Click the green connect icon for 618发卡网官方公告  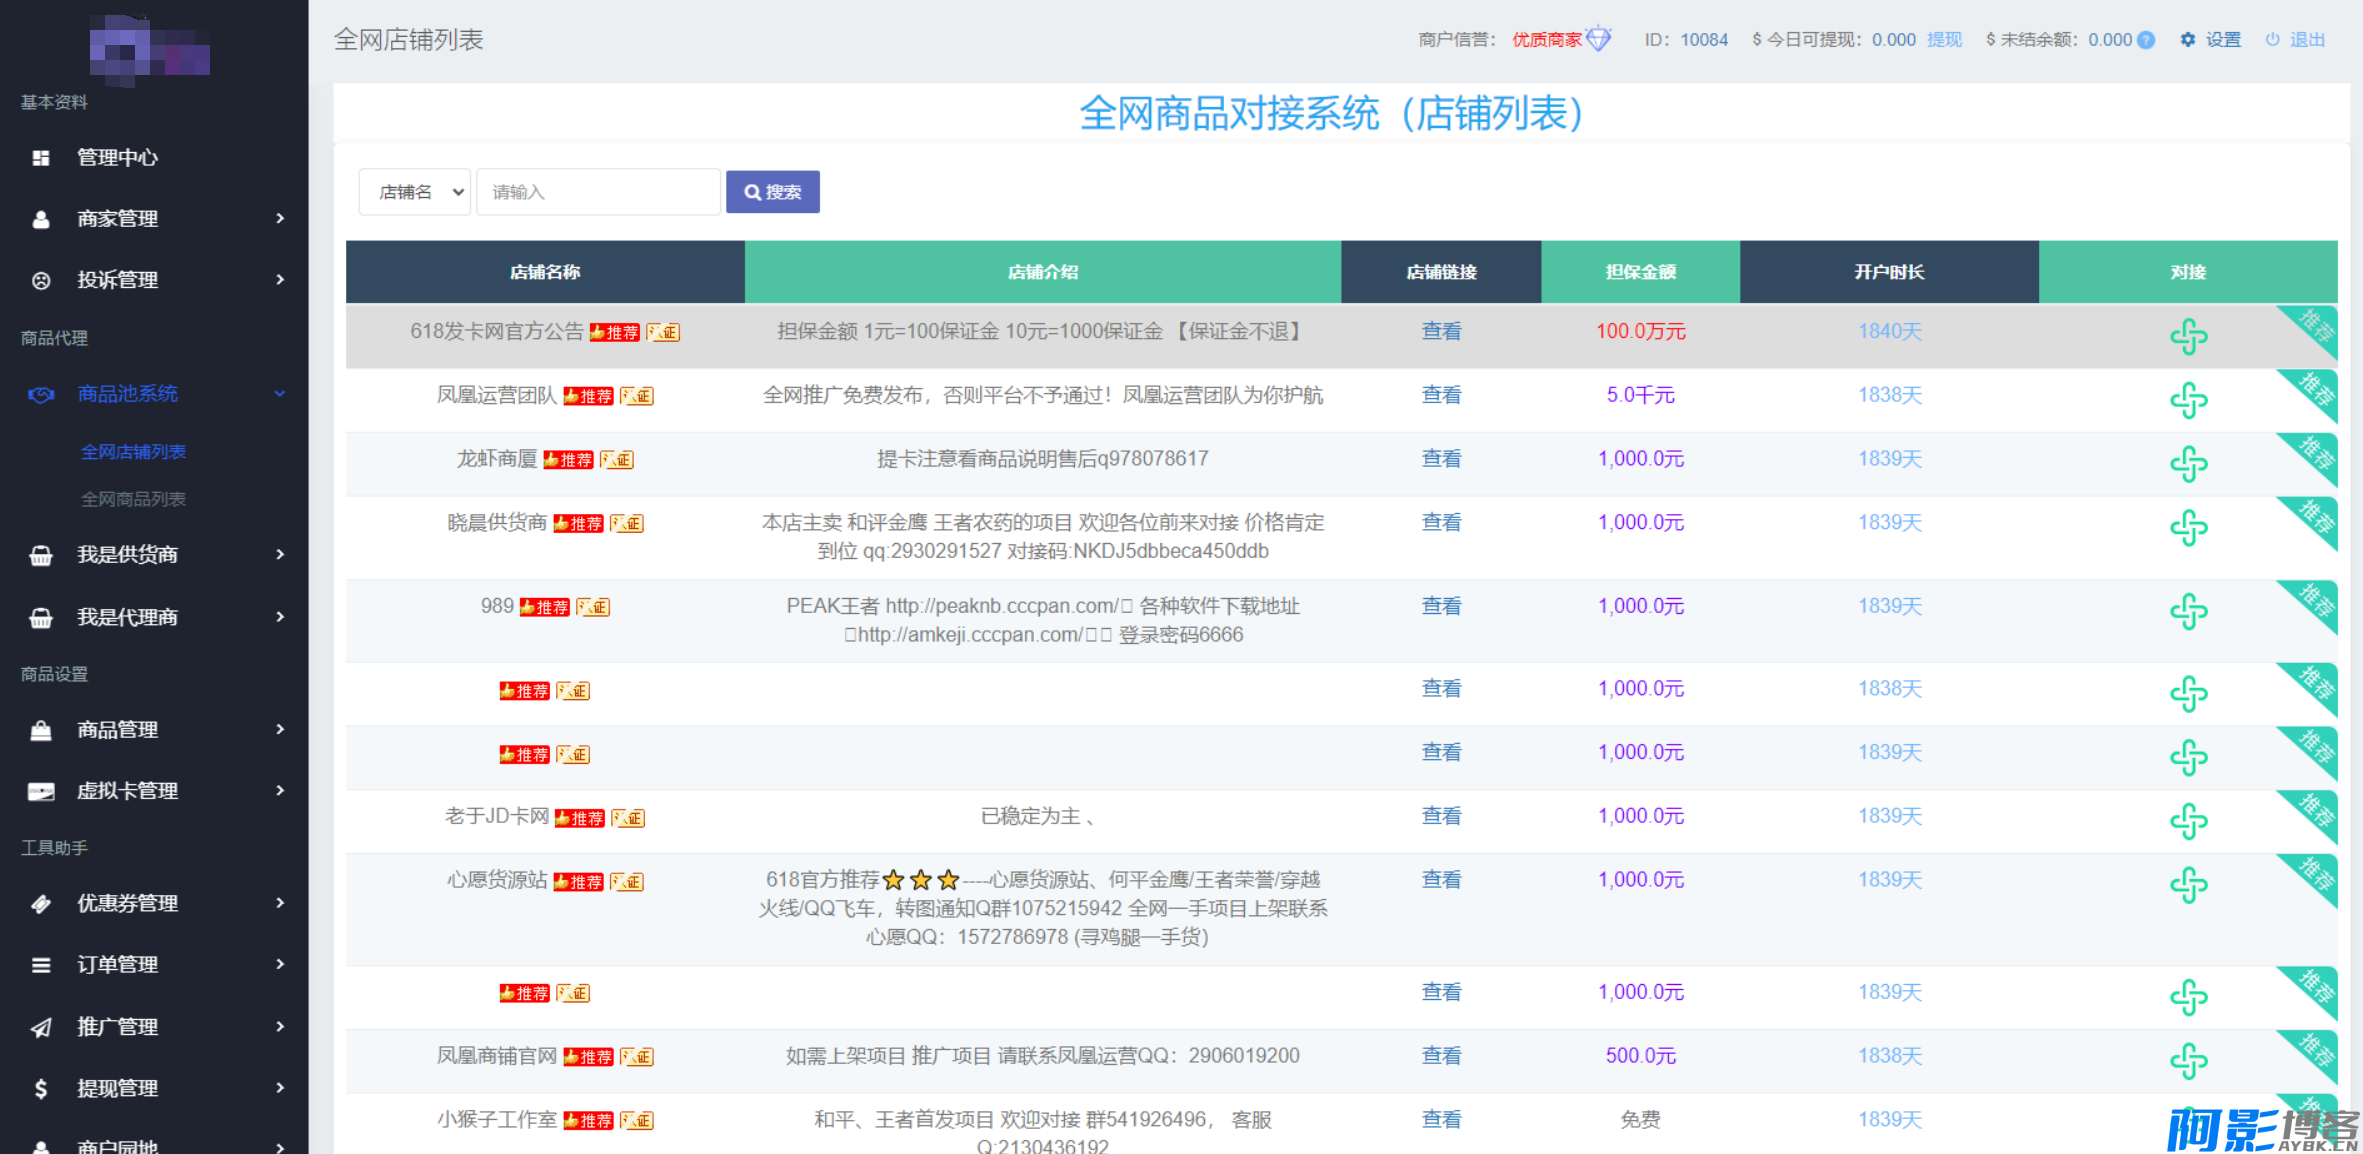(2187, 336)
